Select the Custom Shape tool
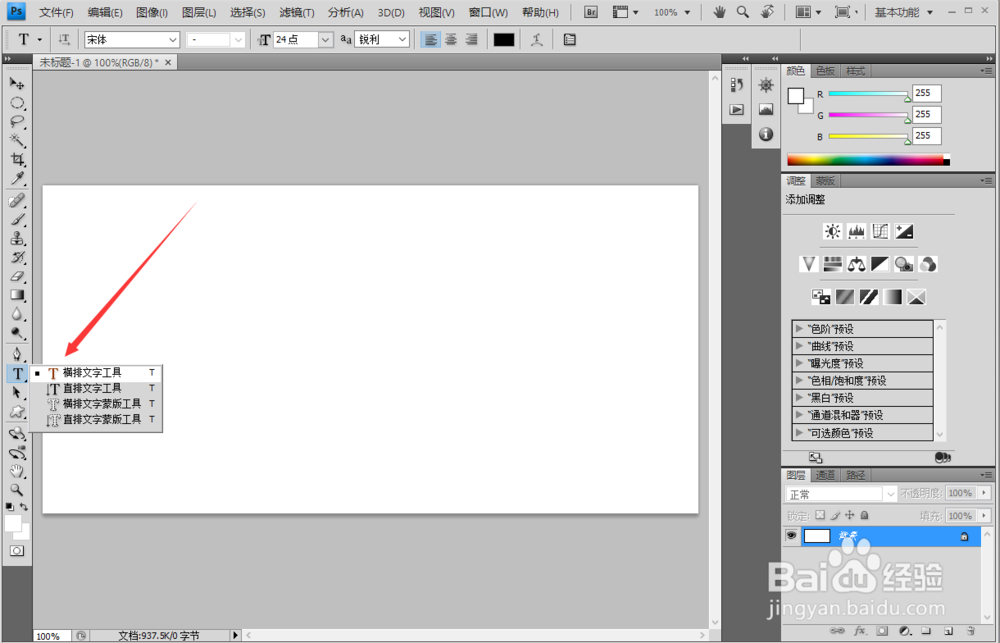 [x=17, y=412]
